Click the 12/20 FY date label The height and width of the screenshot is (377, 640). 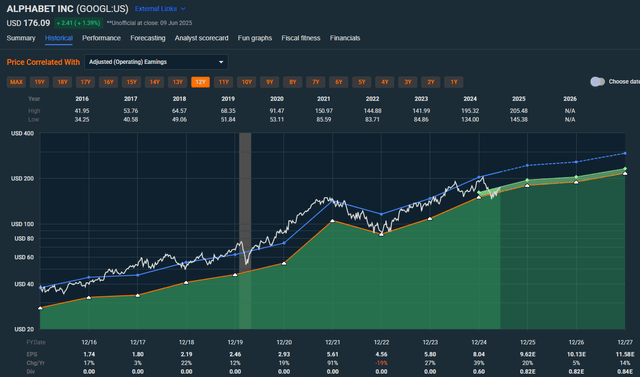click(x=284, y=343)
